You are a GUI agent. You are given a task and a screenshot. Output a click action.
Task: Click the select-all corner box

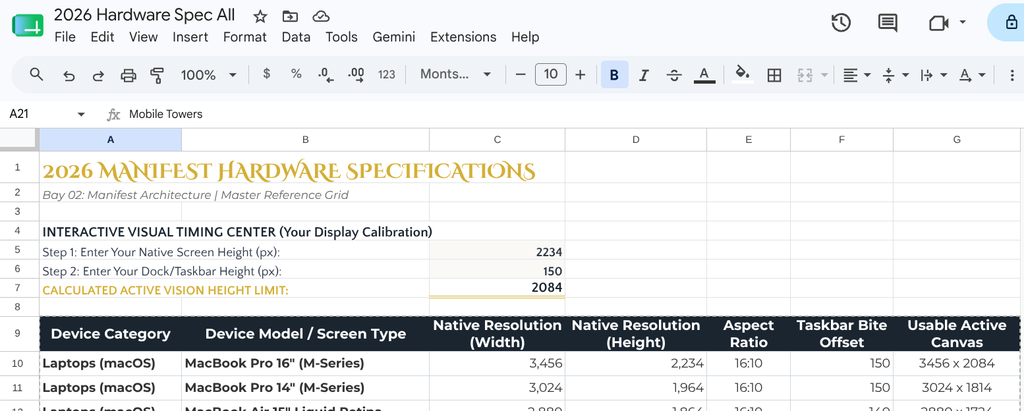(19, 139)
